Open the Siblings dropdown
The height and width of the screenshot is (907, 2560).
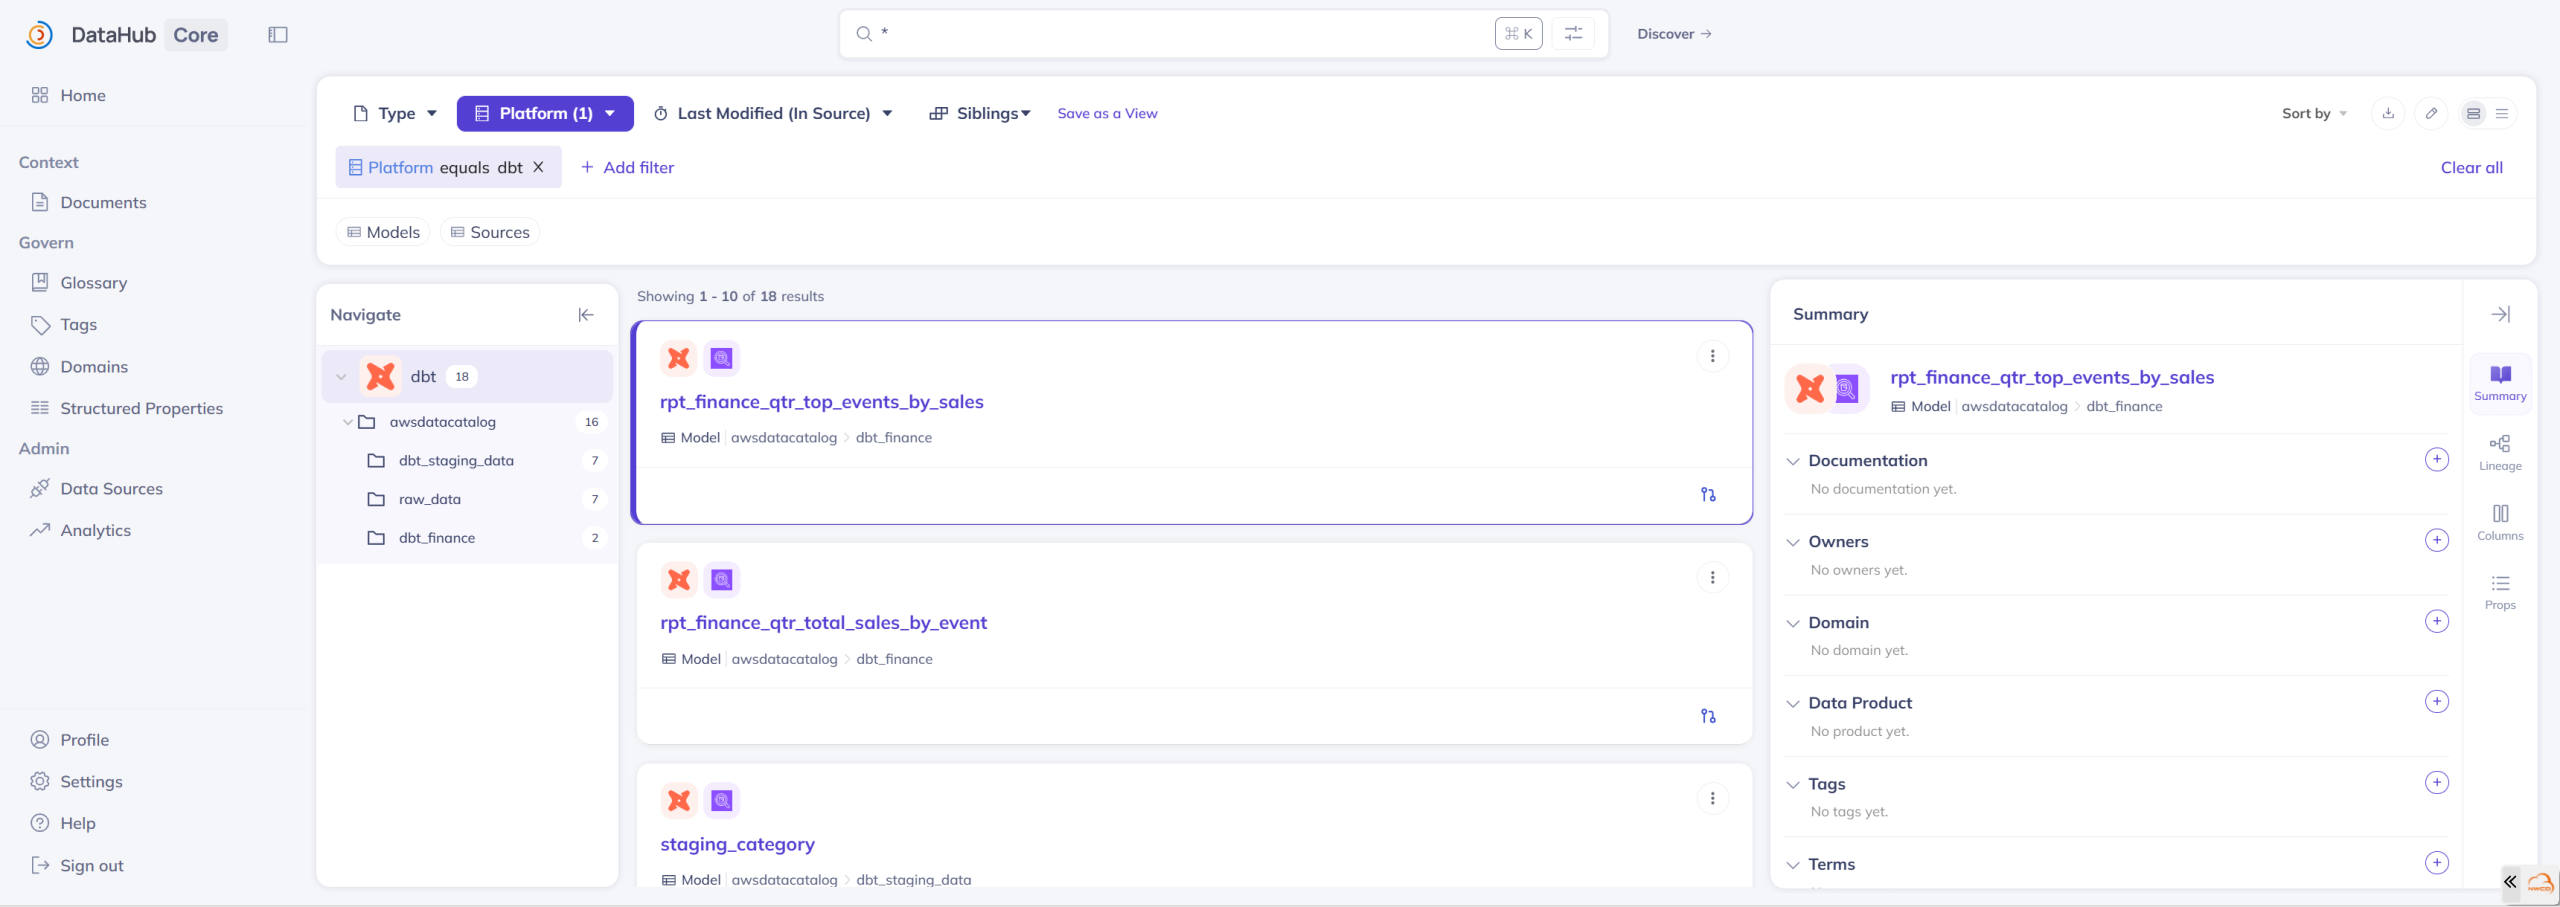(980, 114)
